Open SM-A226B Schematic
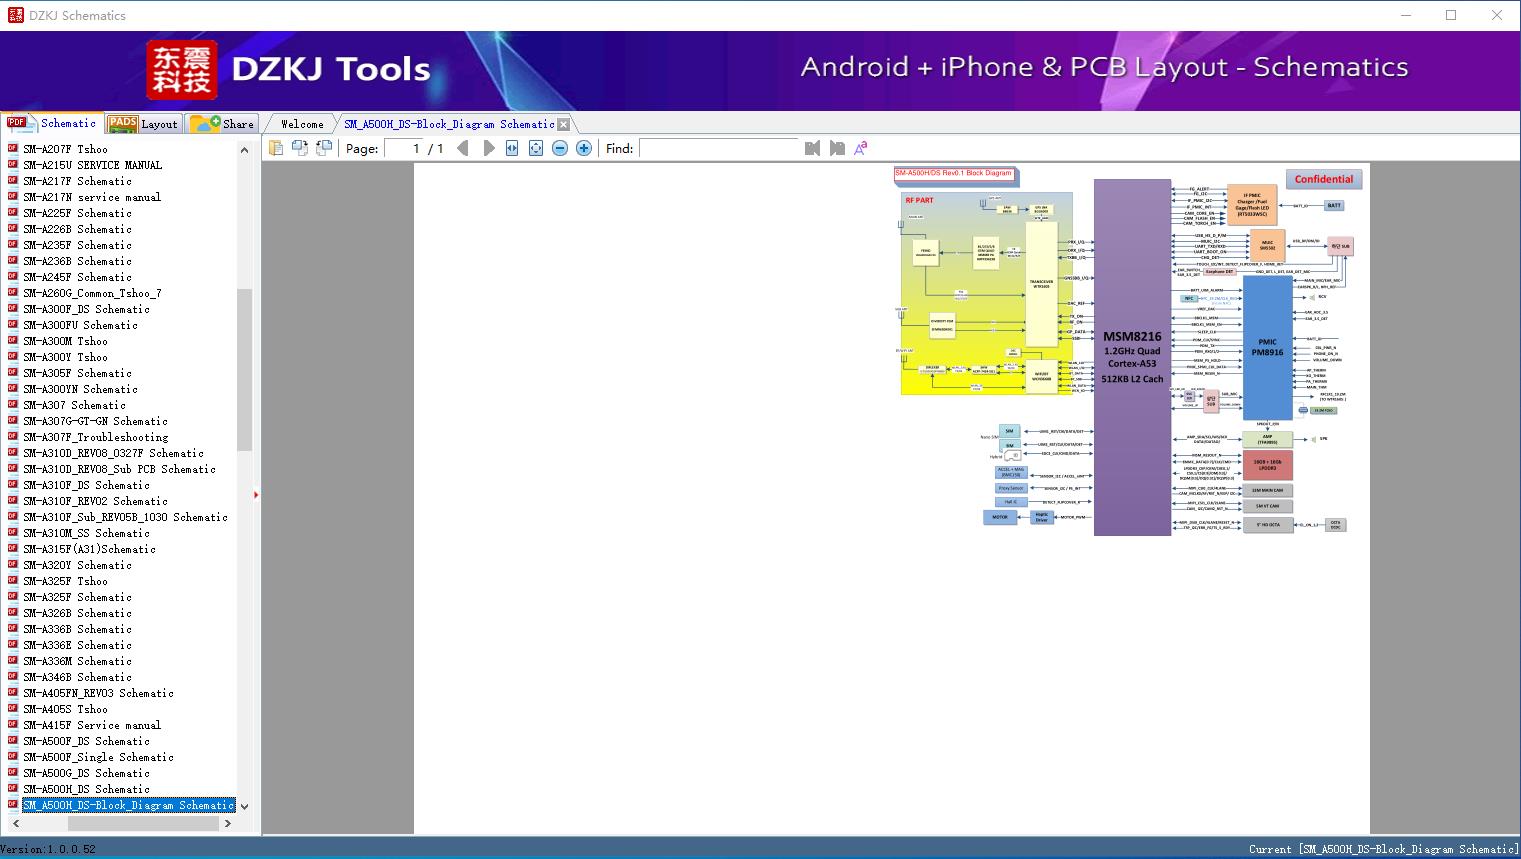1521x859 pixels. [77, 229]
